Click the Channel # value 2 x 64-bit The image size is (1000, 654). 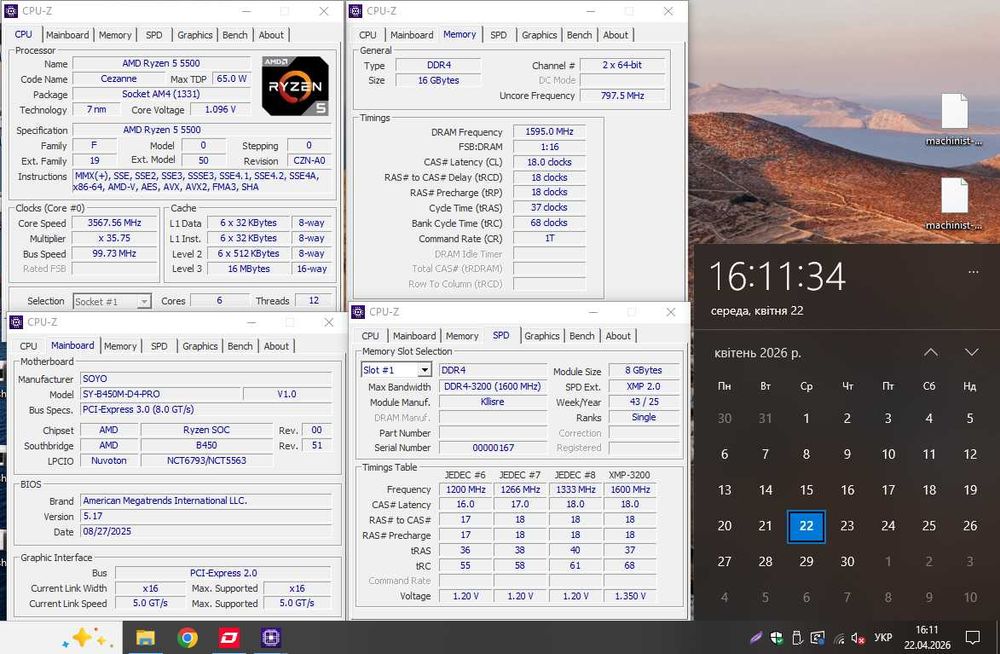point(622,64)
